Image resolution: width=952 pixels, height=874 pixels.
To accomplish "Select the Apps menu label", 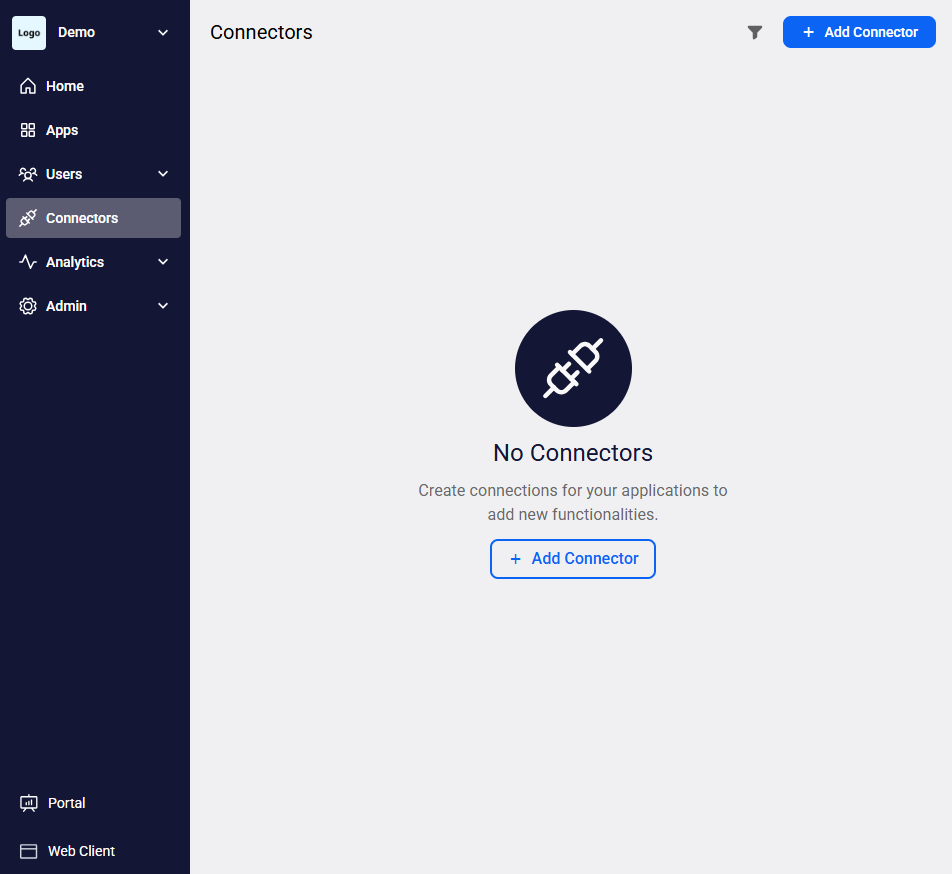I will (62, 130).
